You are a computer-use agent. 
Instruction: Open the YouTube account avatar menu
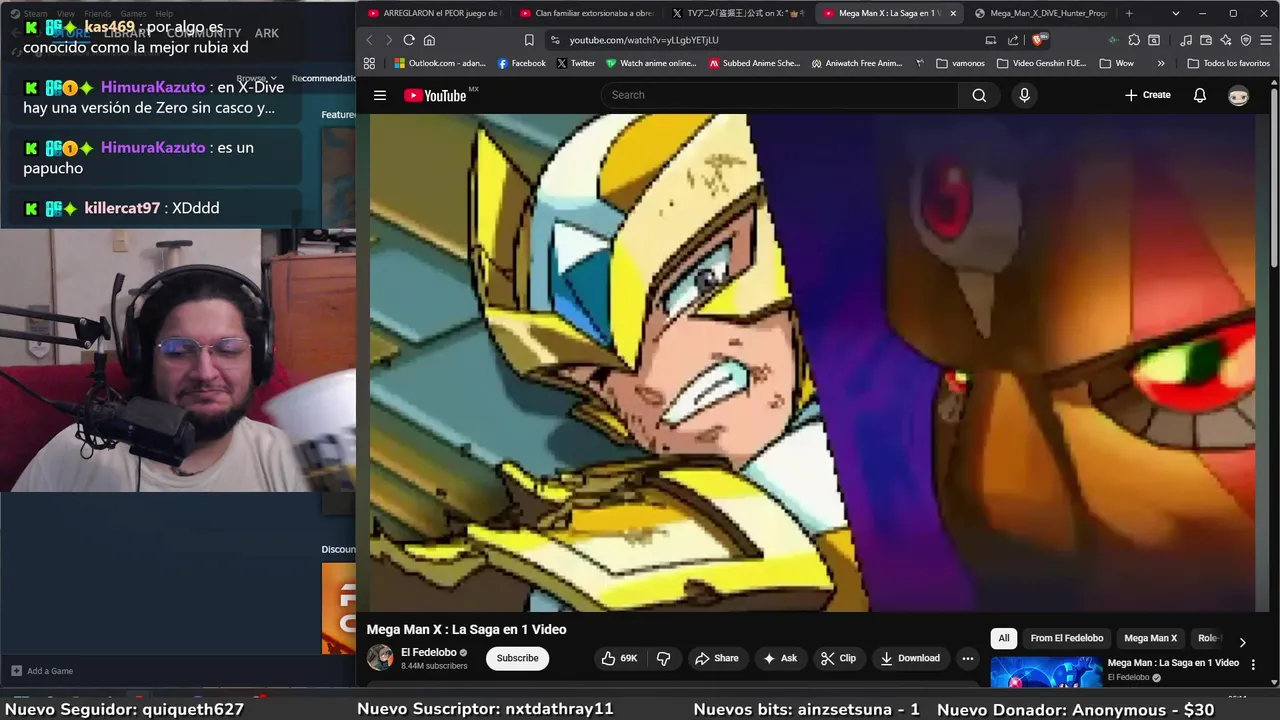pyautogui.click(x=1239, y=96)
